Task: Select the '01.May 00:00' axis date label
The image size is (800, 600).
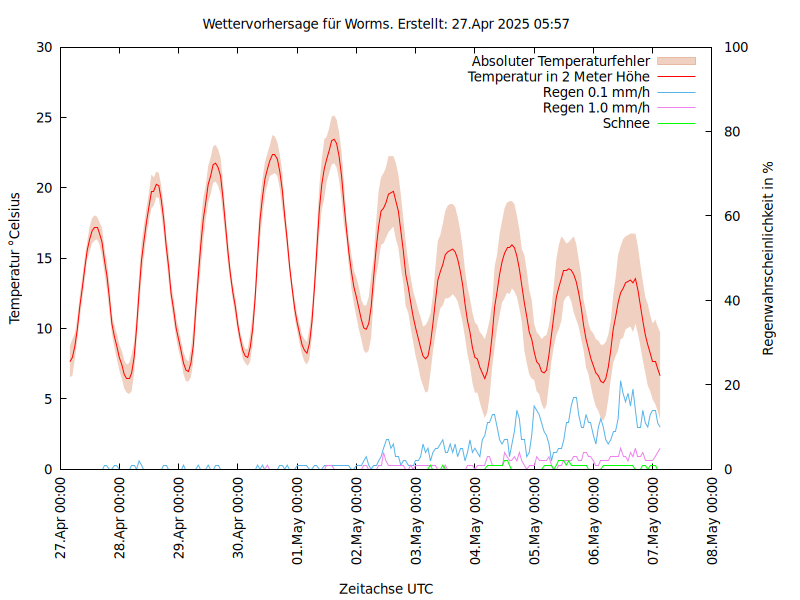Action: tap(298, 520)
